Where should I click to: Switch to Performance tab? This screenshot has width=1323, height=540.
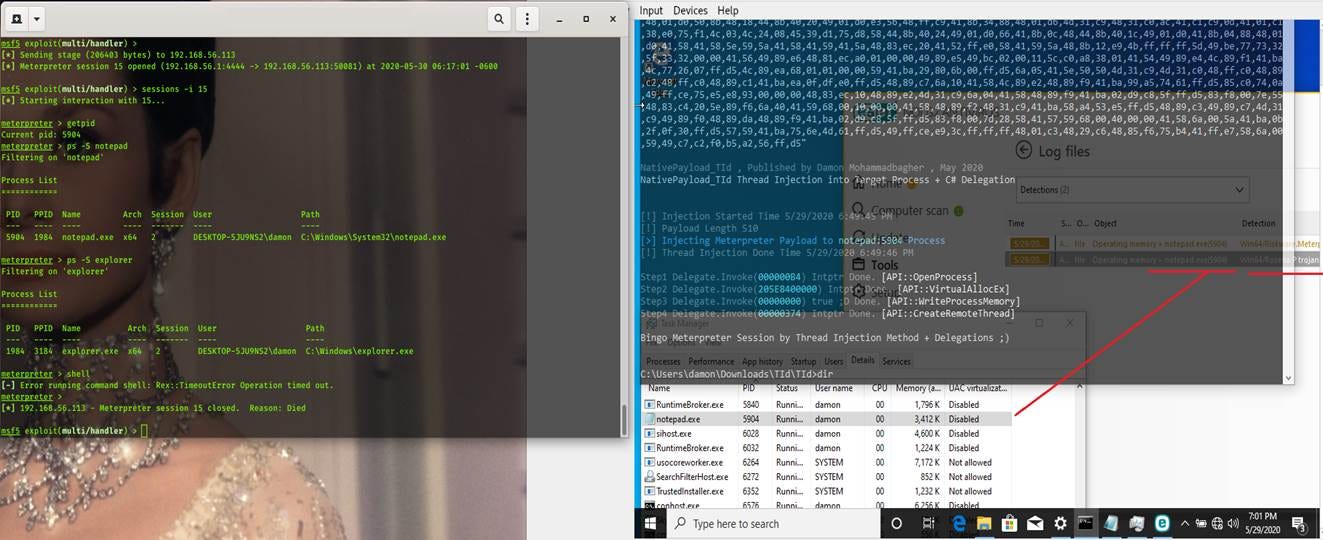pyautogui.click(x=711, y=361)
